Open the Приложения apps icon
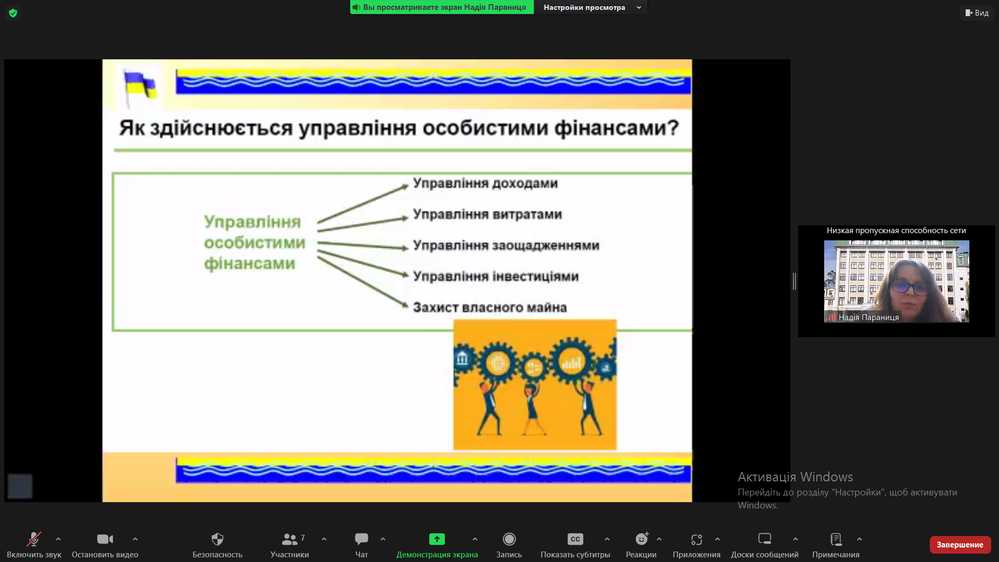Image resolution: width=999 pixels, height=562 pixels. 696,540
